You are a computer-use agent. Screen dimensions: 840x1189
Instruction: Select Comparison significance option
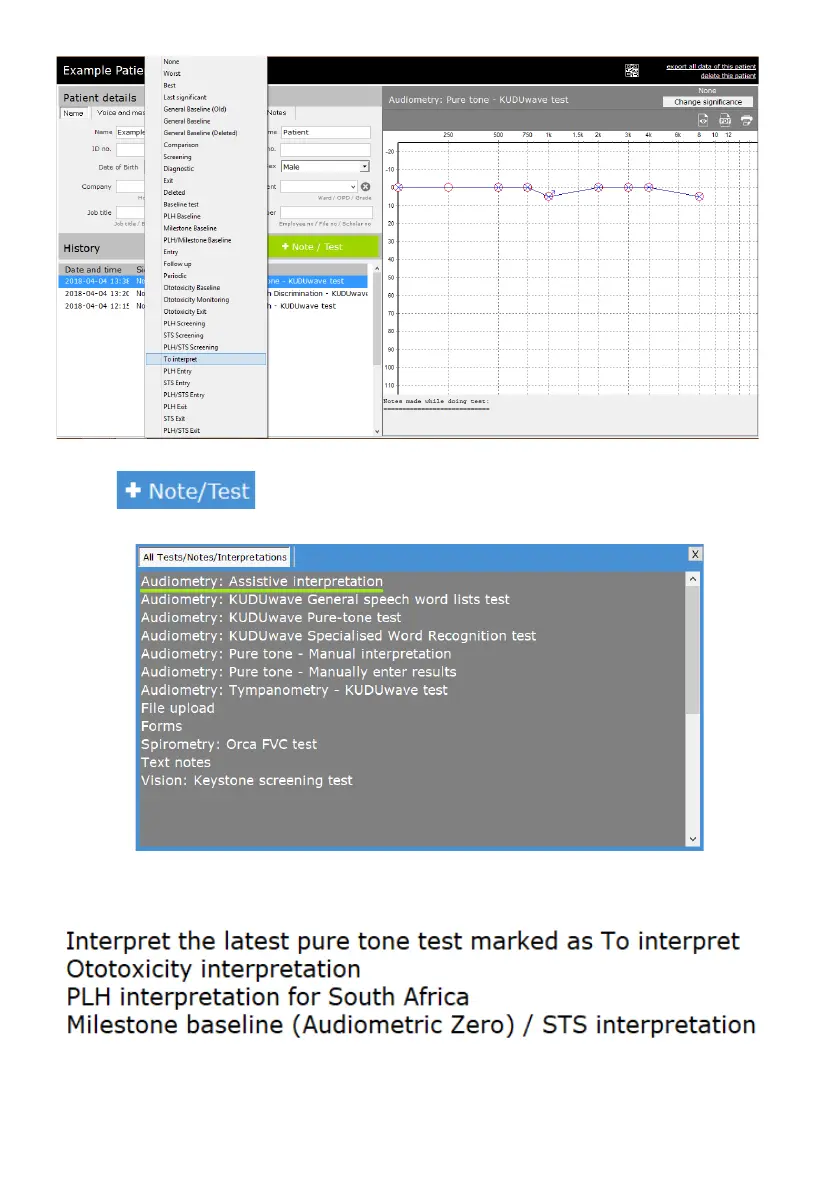tap(181, 145)
